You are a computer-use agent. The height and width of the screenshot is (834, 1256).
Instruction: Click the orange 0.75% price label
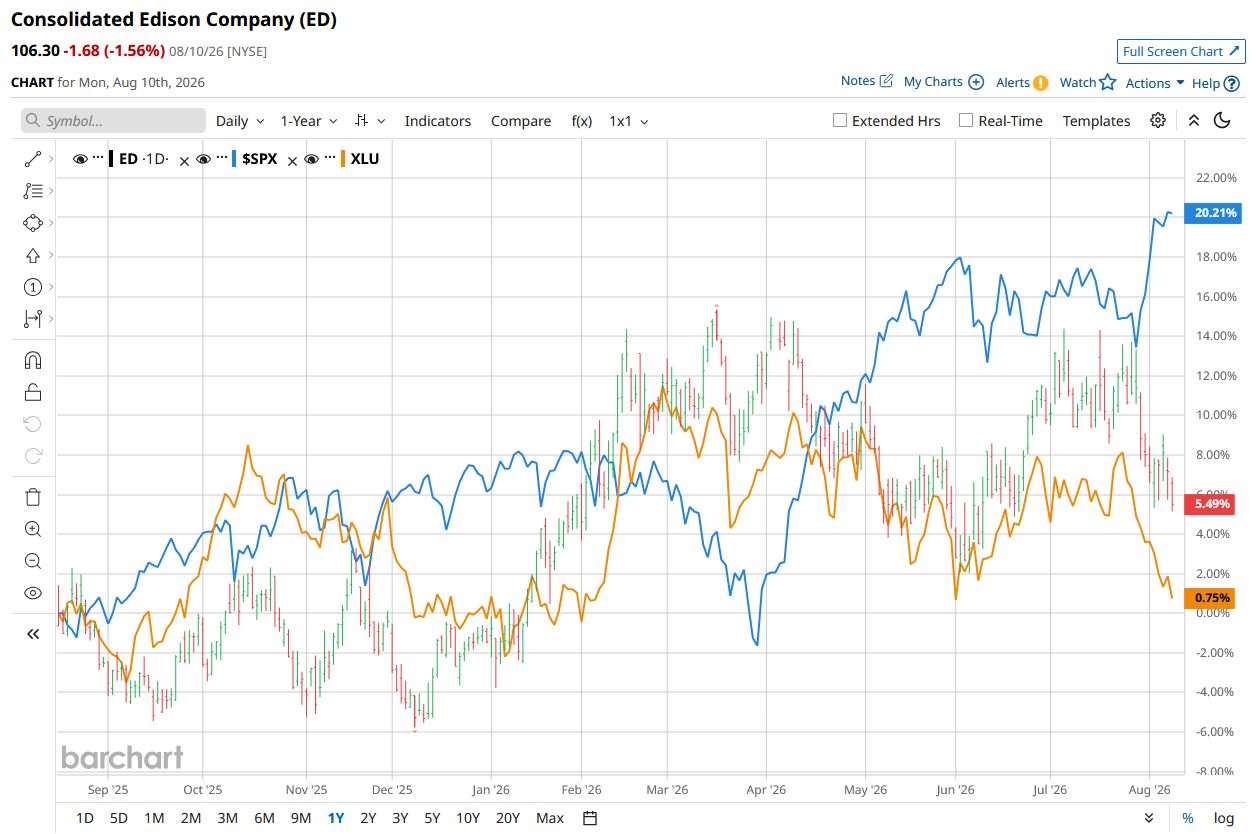(1212, 598)
